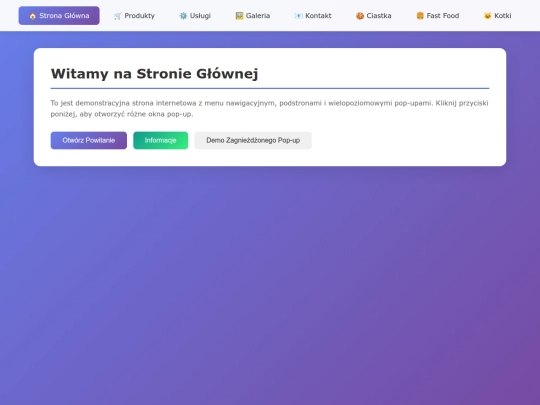The image size is (540, 405).
Task: Click the picture icon beside Galeria
Action: point(239,16)
